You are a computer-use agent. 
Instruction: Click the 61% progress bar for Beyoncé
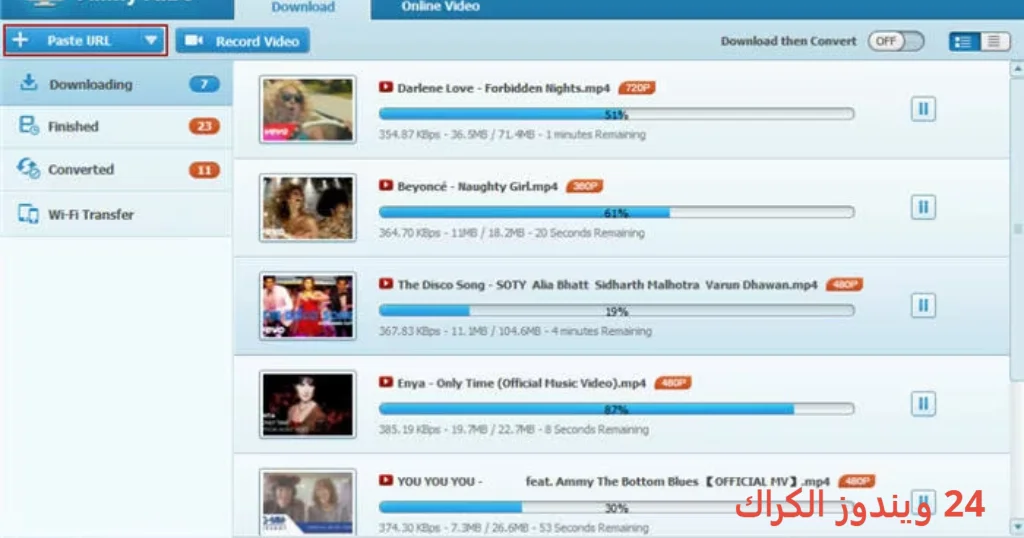(x=616, y=212)
